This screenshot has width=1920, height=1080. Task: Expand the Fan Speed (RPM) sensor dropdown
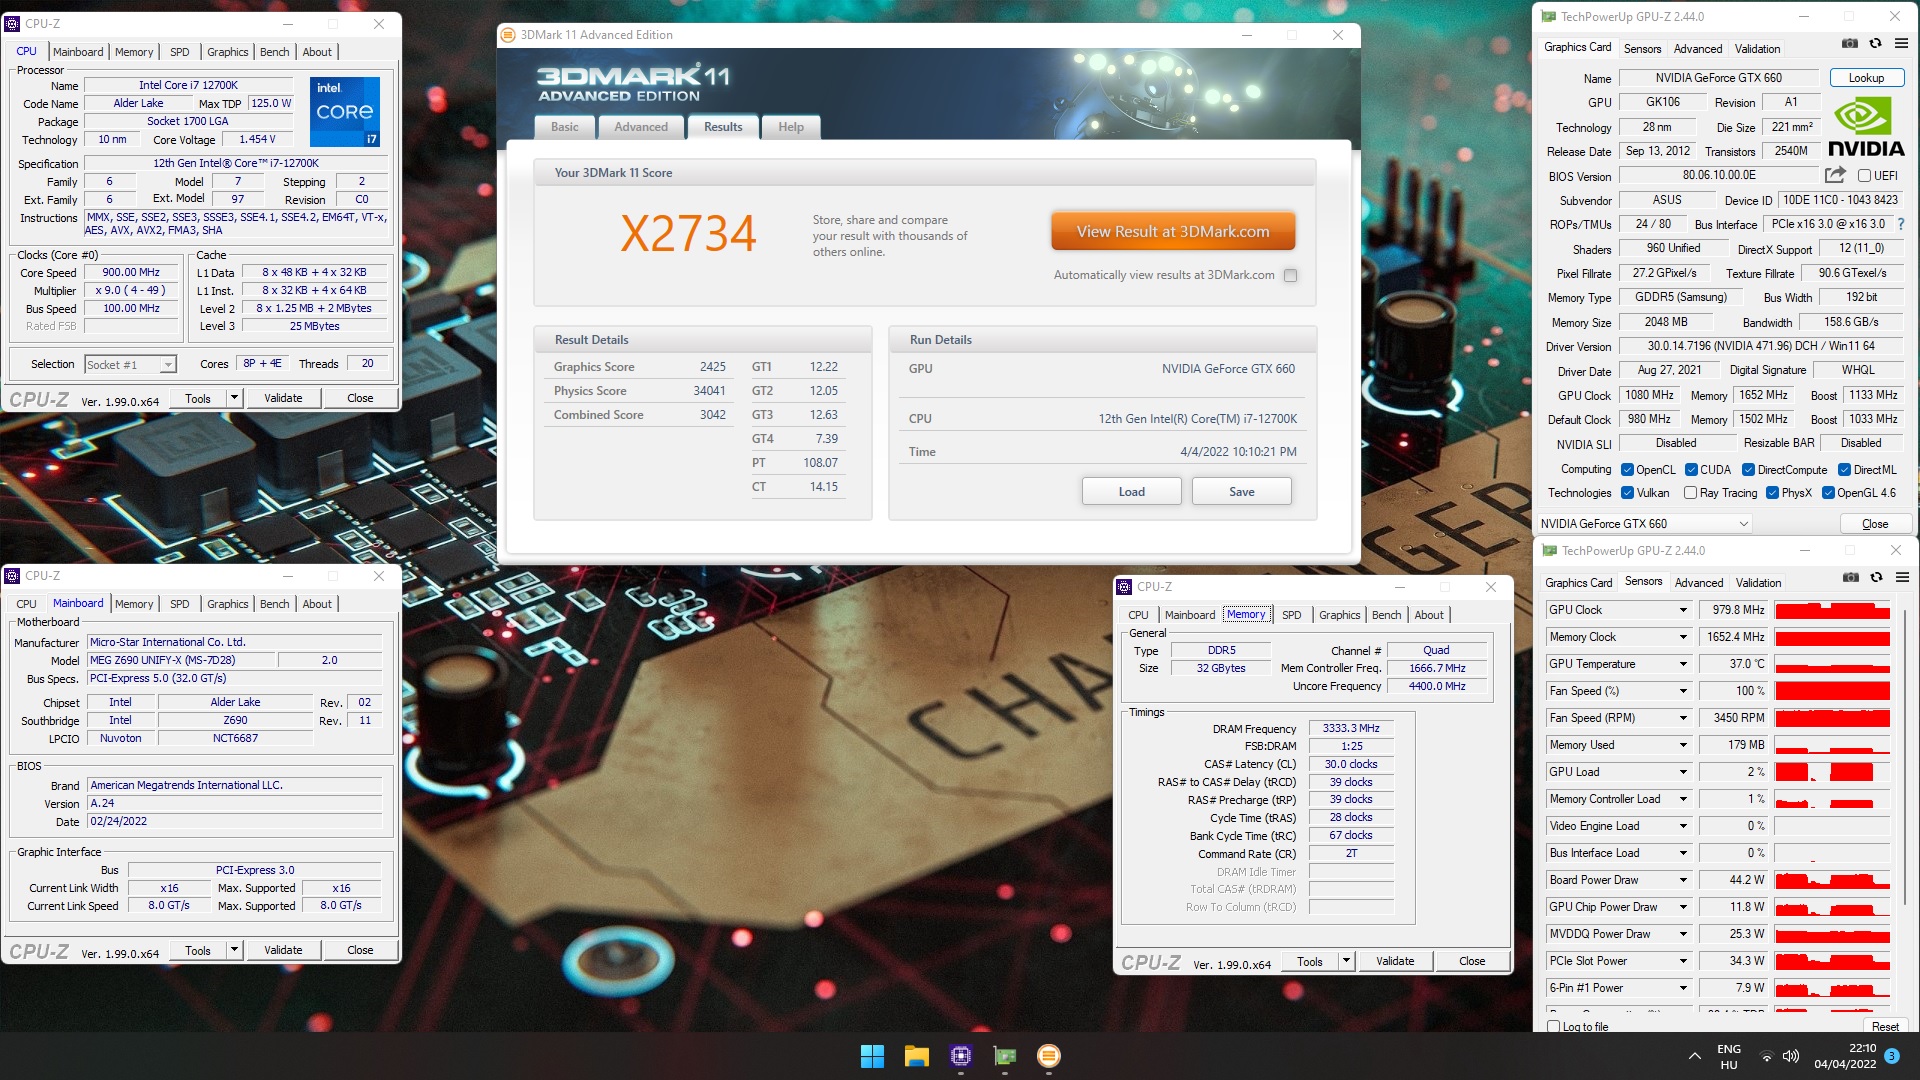point(1683,718)
